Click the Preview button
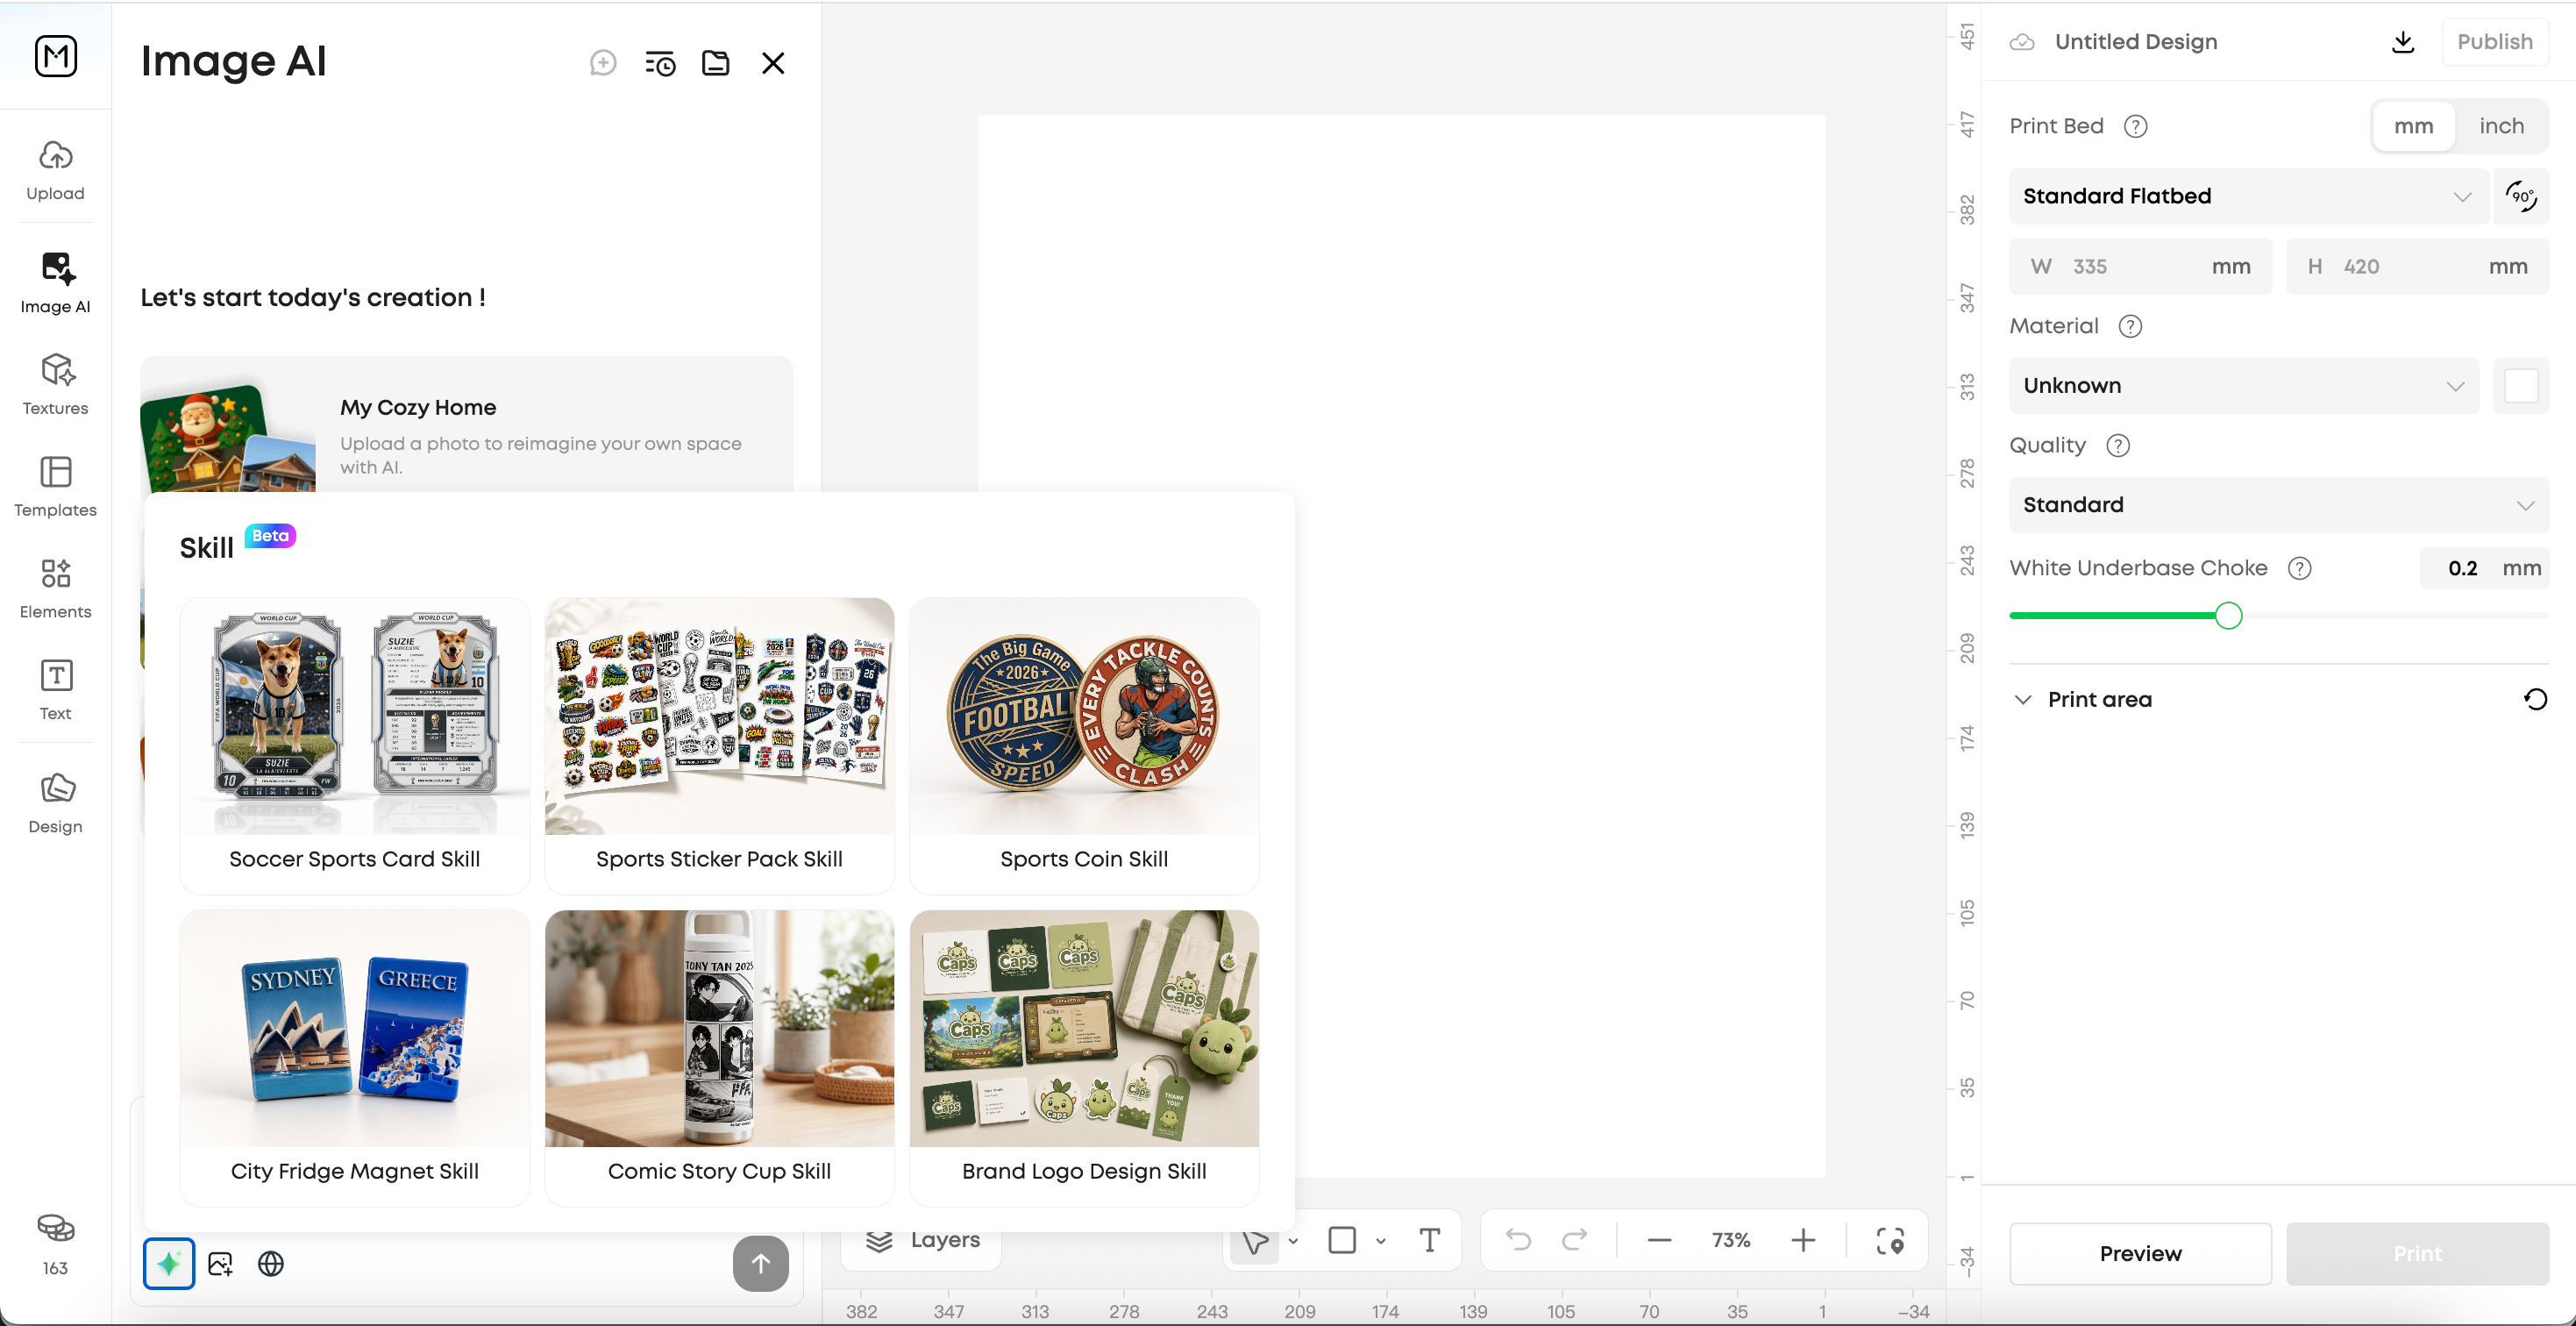The width and height of the screenshot is (2576, 1326). click(x=2140, y=1253)
